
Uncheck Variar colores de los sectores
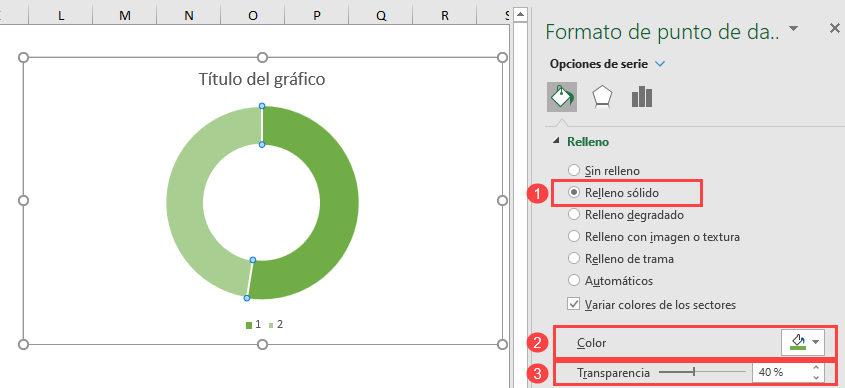573,304
